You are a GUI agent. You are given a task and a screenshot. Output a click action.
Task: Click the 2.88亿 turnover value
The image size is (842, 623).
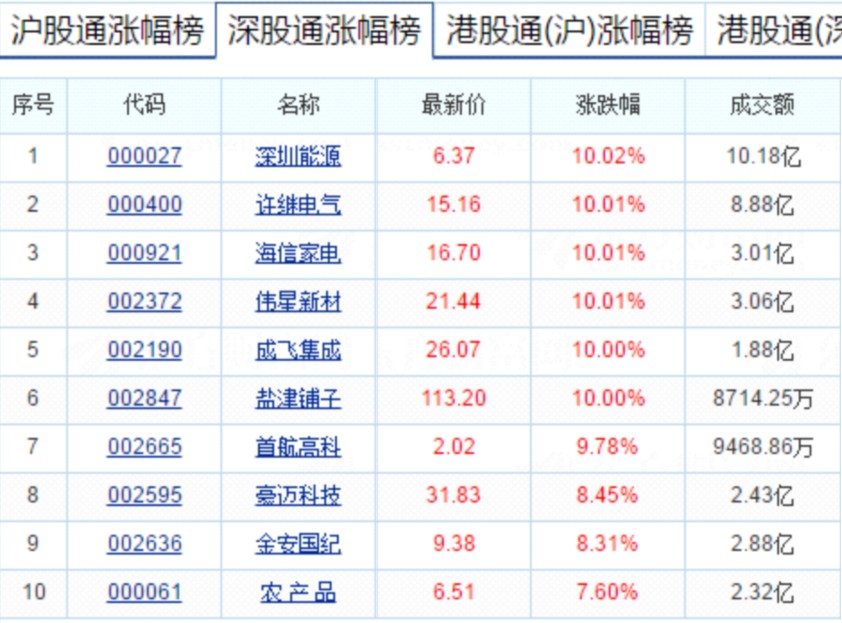(x=763, y=544)
